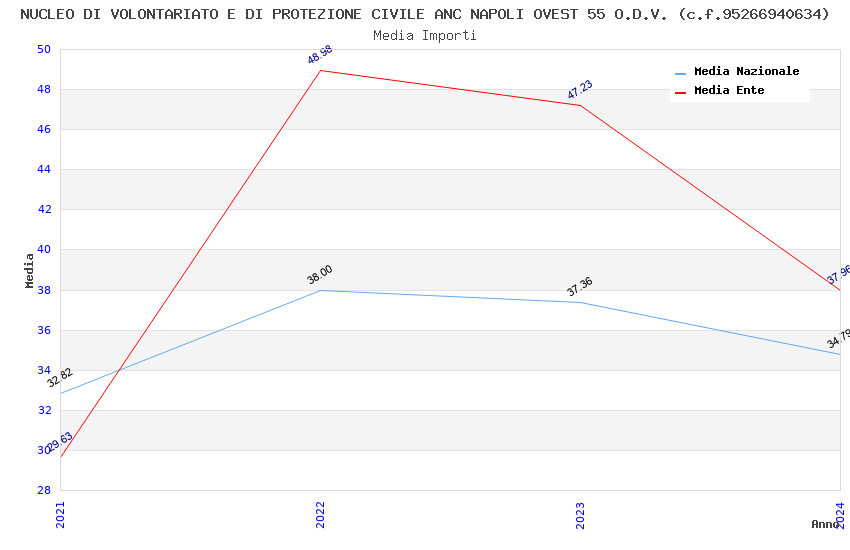Click the 50 y-axis tick label

click(x=43, y=50)
